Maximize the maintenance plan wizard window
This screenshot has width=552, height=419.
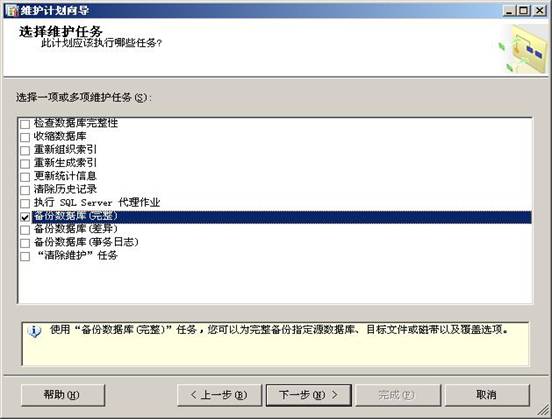tap(523, 11)
